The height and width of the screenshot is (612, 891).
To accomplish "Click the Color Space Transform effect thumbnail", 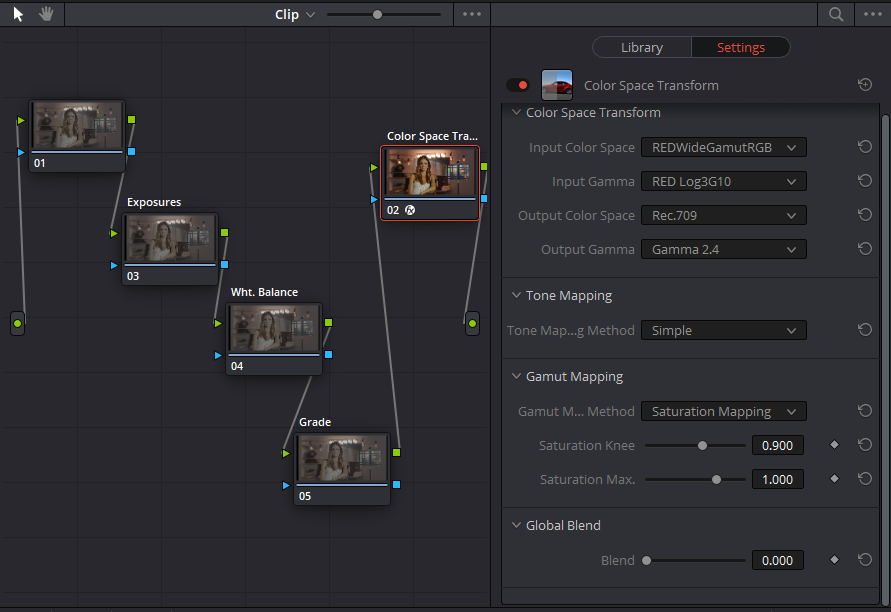I will tap(557, 85).
